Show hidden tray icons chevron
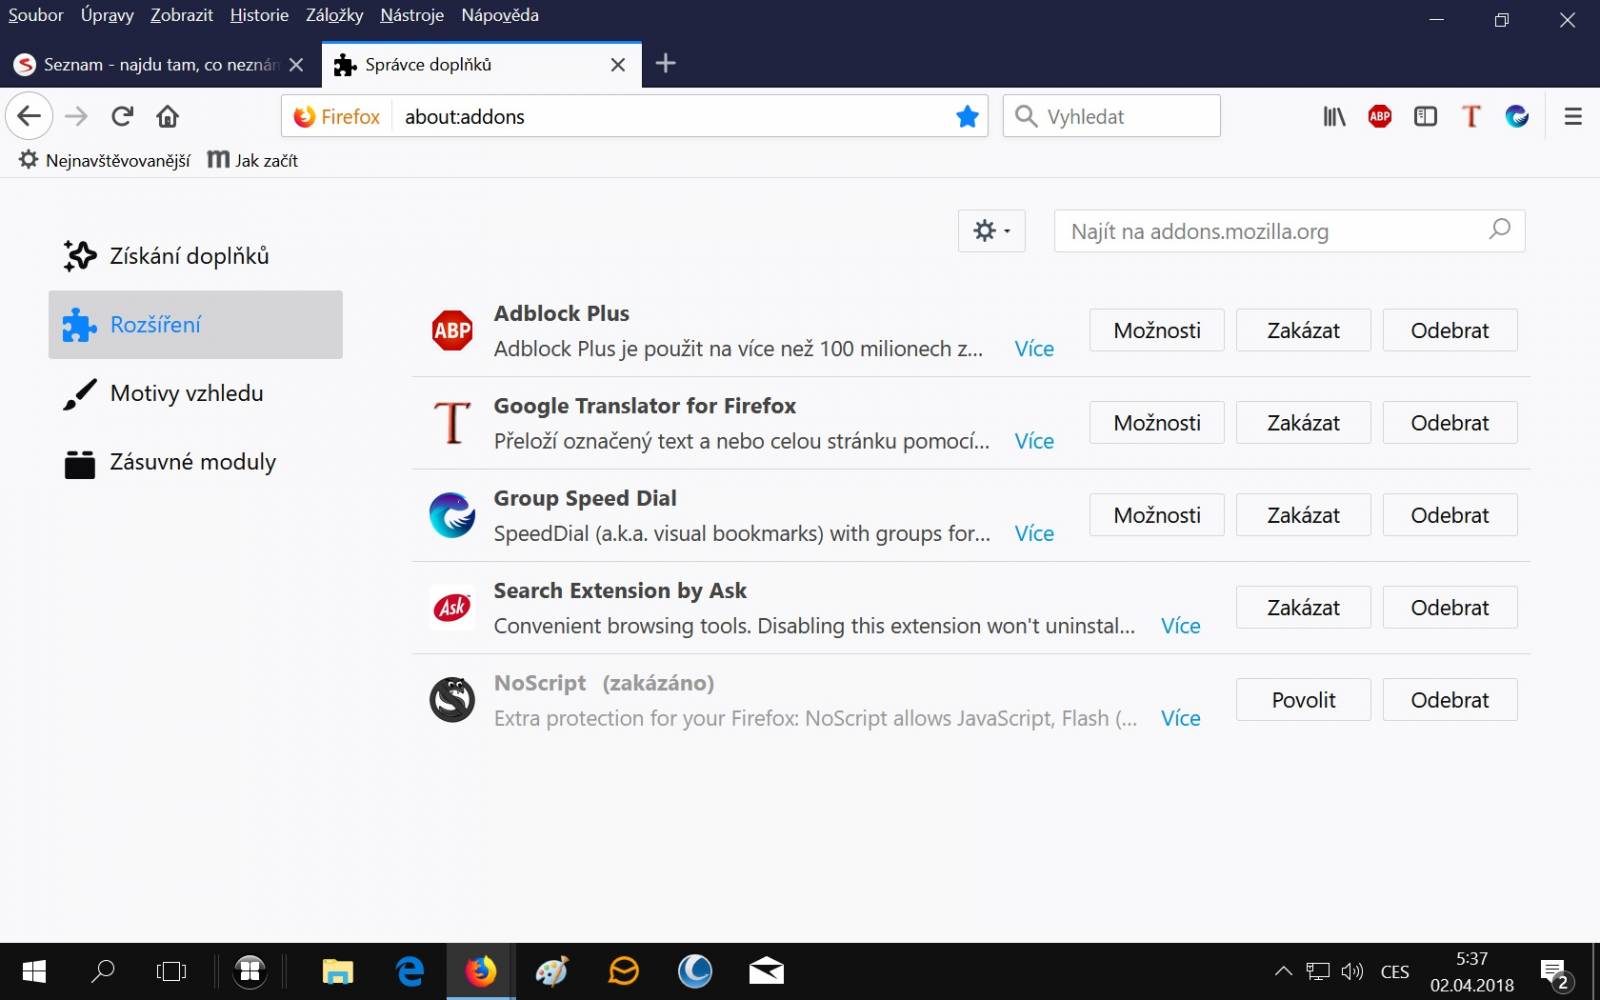 [1283, 971]
